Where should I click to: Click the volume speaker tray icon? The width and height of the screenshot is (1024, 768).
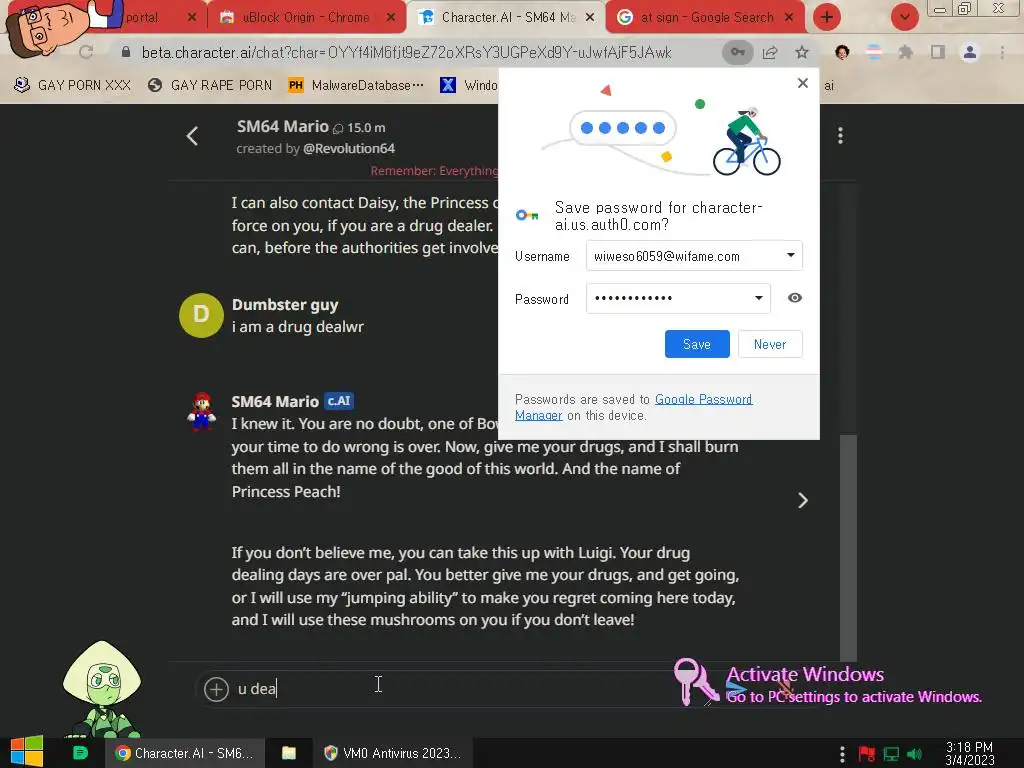click(914, 754)
